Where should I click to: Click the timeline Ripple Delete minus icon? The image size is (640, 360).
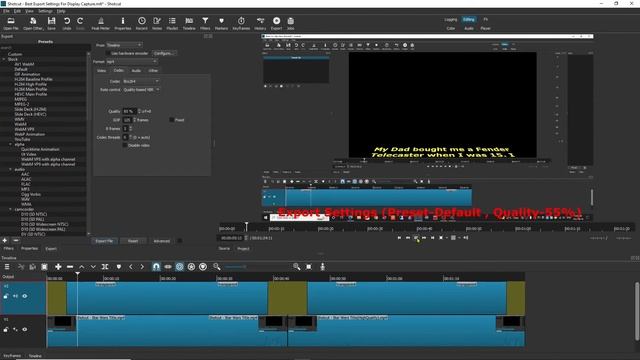70,267
